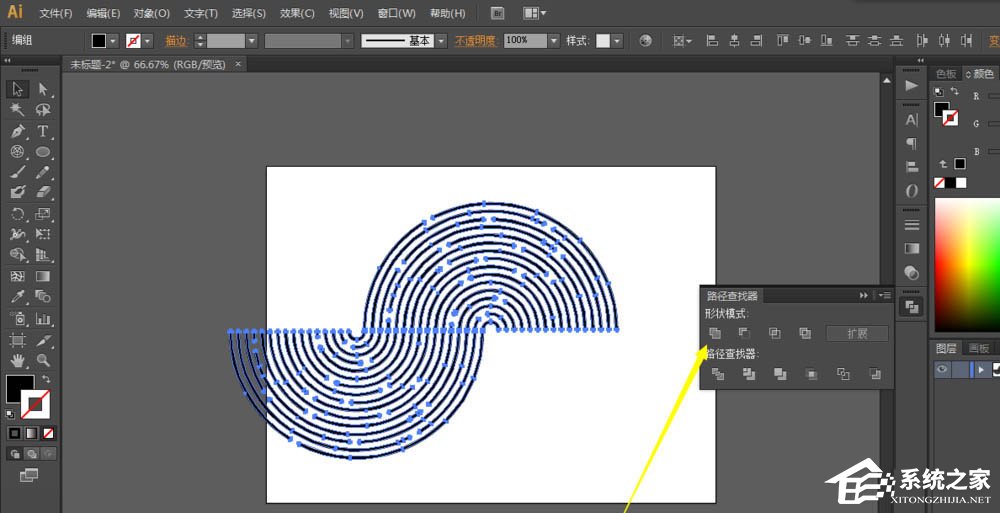The image size is (1000, 513).
Task: Open the opacity percentage dropdown
Action: (553, 41)
